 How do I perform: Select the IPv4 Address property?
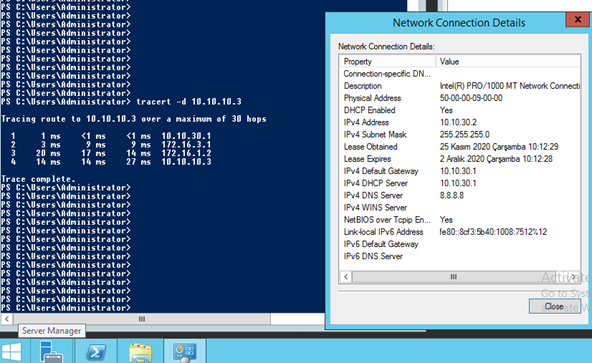[460, 122]
